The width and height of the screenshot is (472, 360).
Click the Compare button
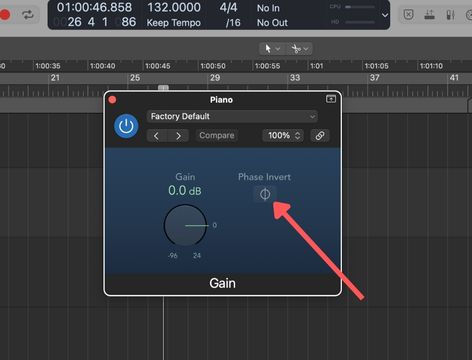217,135
